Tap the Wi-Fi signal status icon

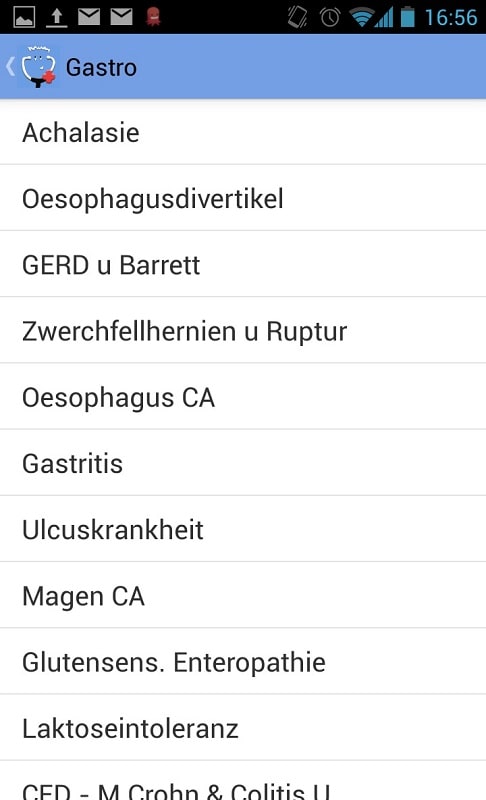(363, 17)
